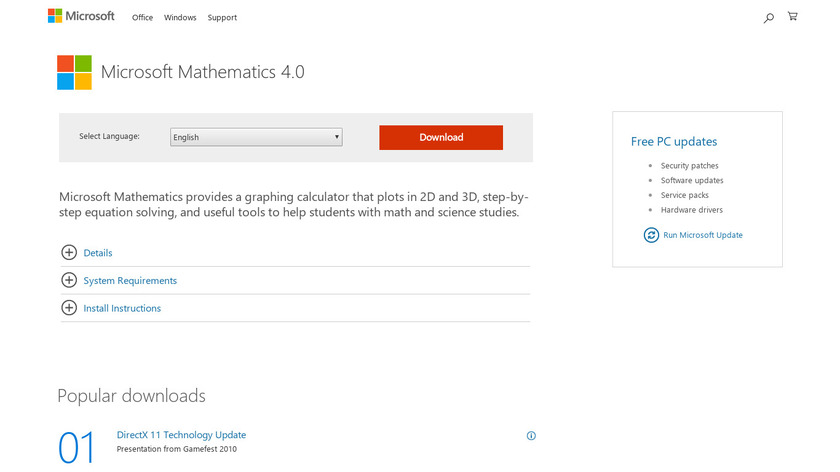The width and height of the screenshot is (840, 472).
Task: Open the Office menu item
Action: 142,18
